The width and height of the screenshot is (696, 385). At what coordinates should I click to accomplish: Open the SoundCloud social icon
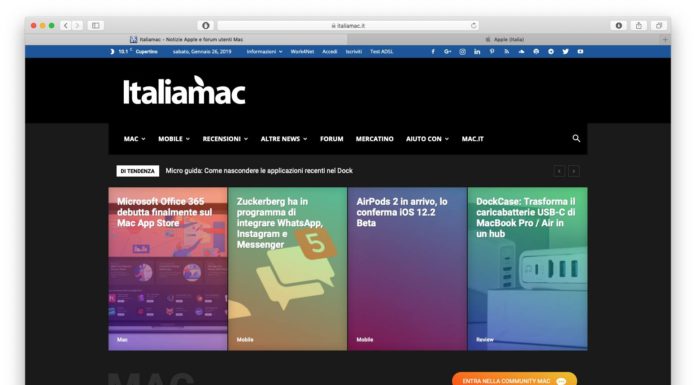(521, 52)
